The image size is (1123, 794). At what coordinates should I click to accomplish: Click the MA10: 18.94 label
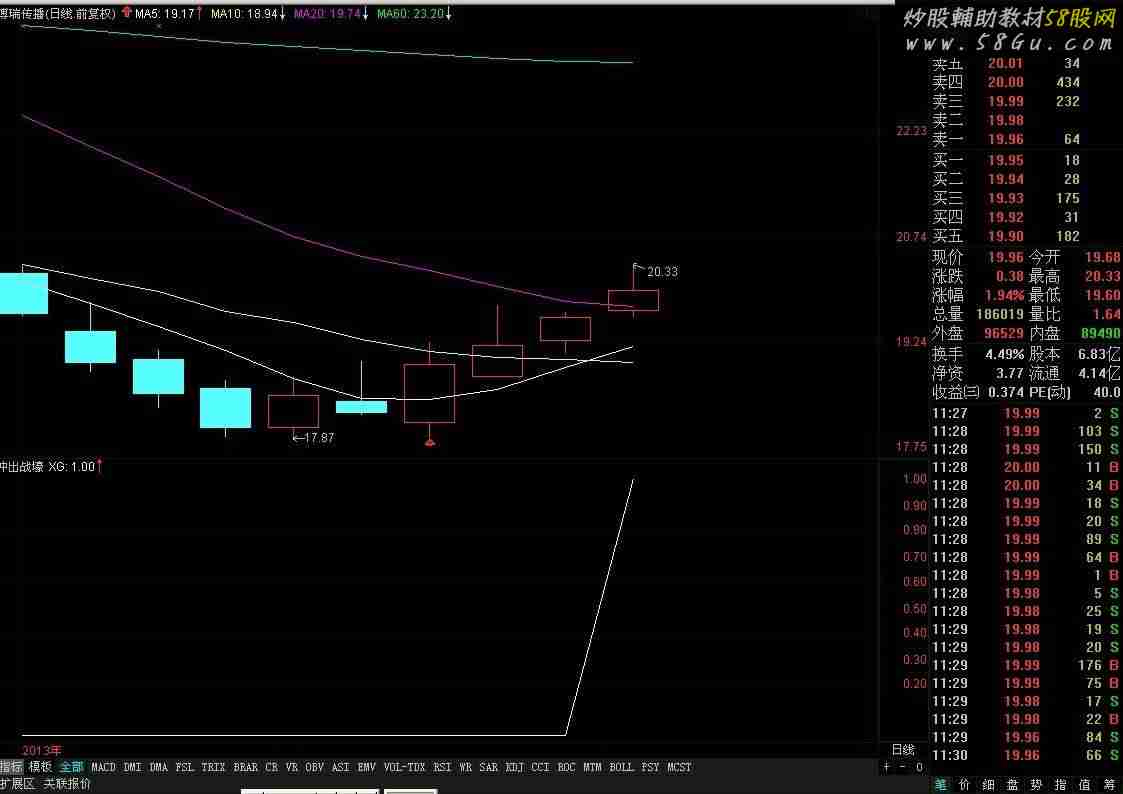246,13
